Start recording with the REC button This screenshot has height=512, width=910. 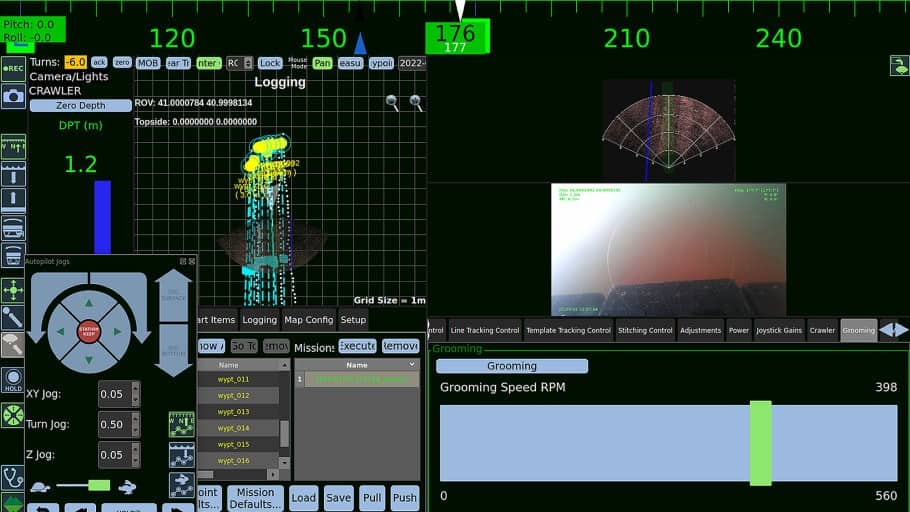(13, 68)
